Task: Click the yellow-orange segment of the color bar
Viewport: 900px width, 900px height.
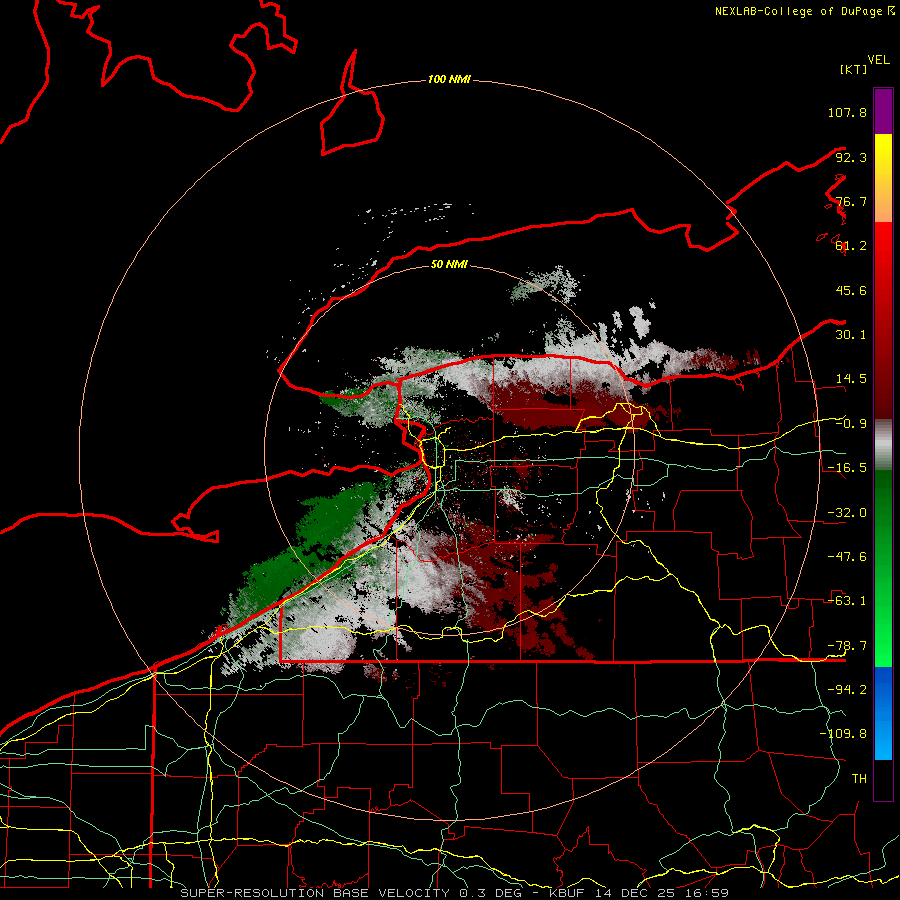Action: 883,178
